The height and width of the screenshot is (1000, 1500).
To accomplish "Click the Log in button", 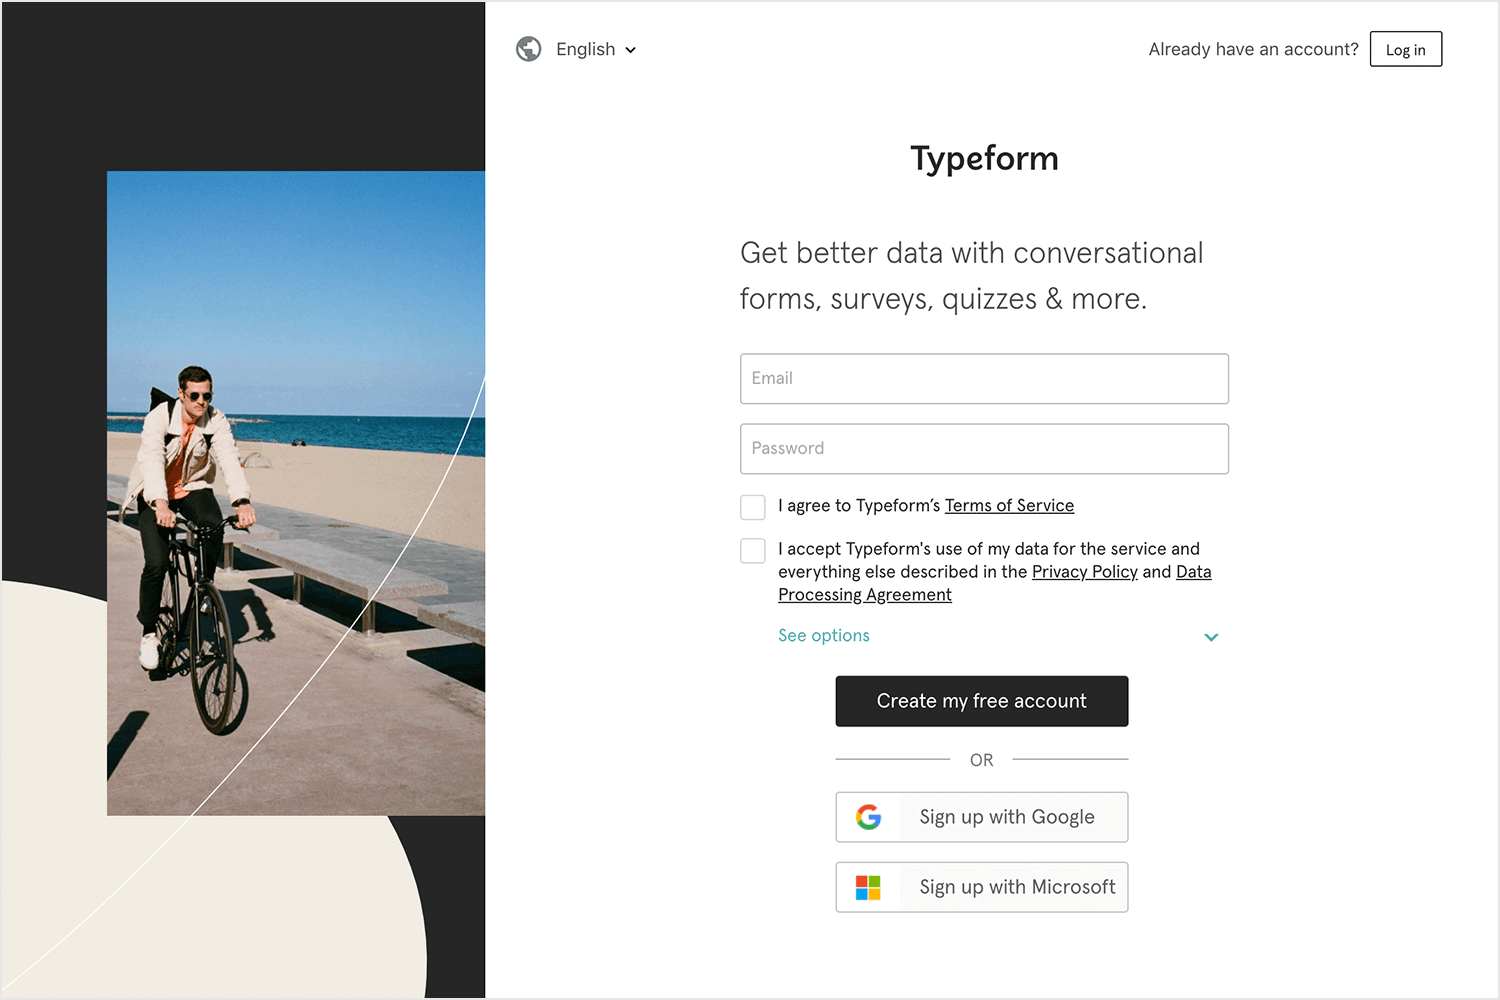I will click(x=1405, y=49).
